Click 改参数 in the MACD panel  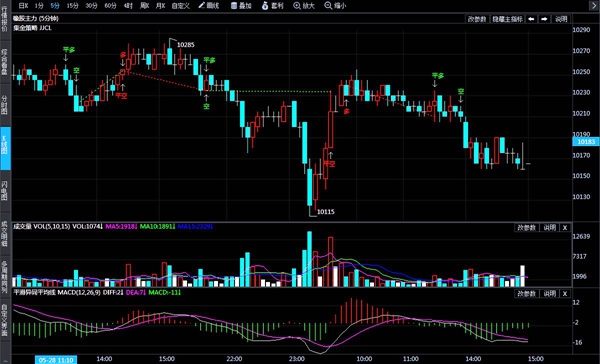click(527, 293)
